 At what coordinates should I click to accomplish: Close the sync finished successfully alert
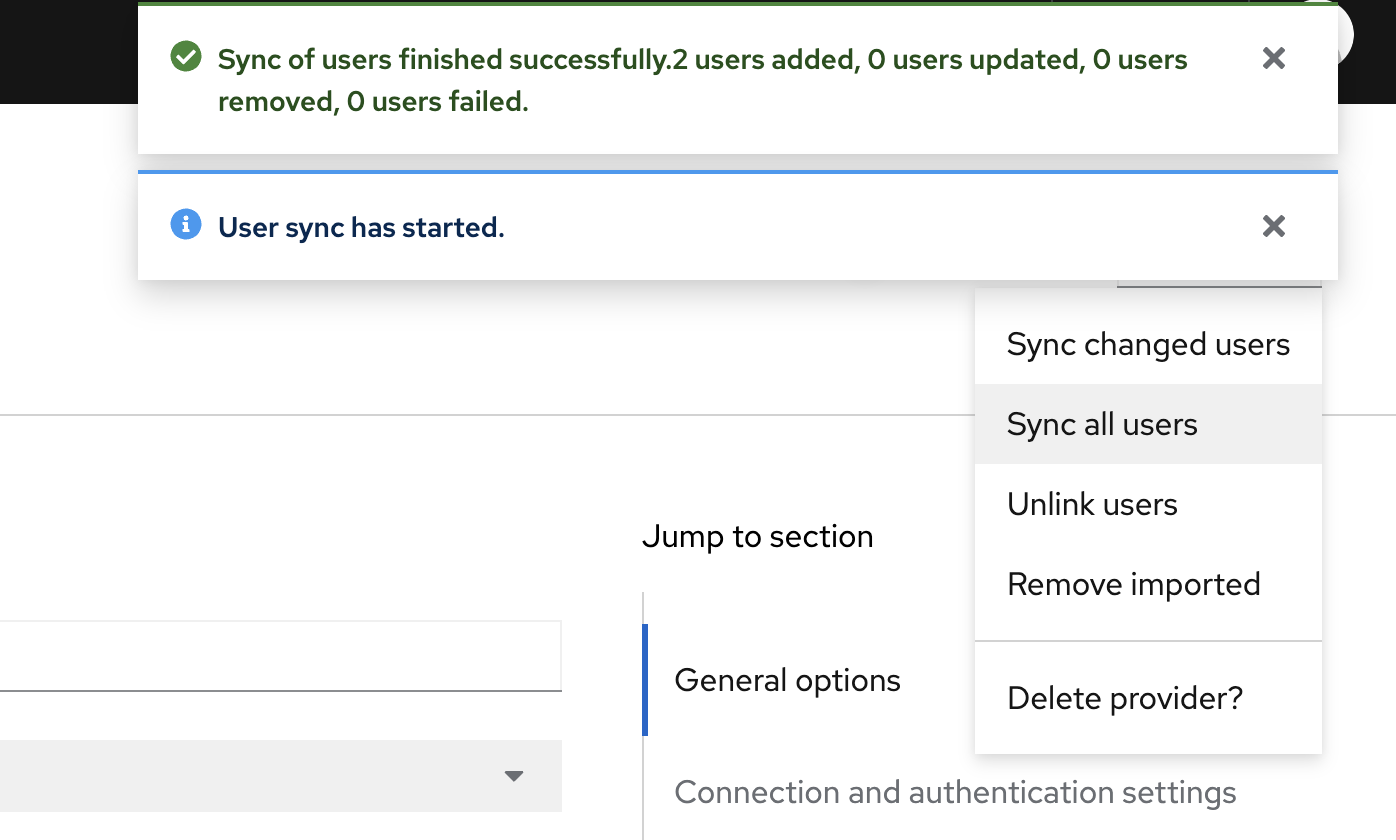(1273, 58)
